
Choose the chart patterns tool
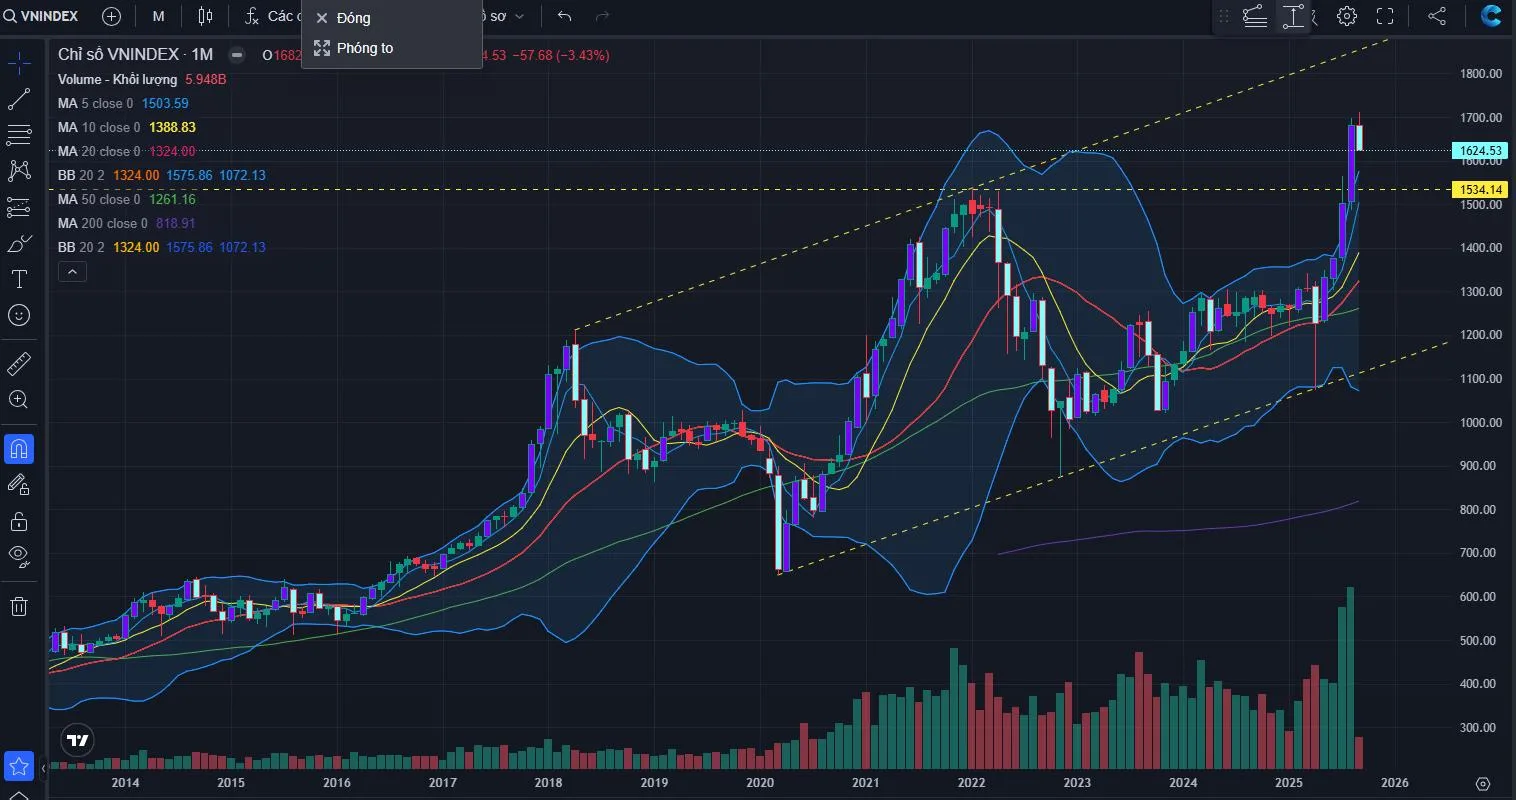click(x=19, y=171)
